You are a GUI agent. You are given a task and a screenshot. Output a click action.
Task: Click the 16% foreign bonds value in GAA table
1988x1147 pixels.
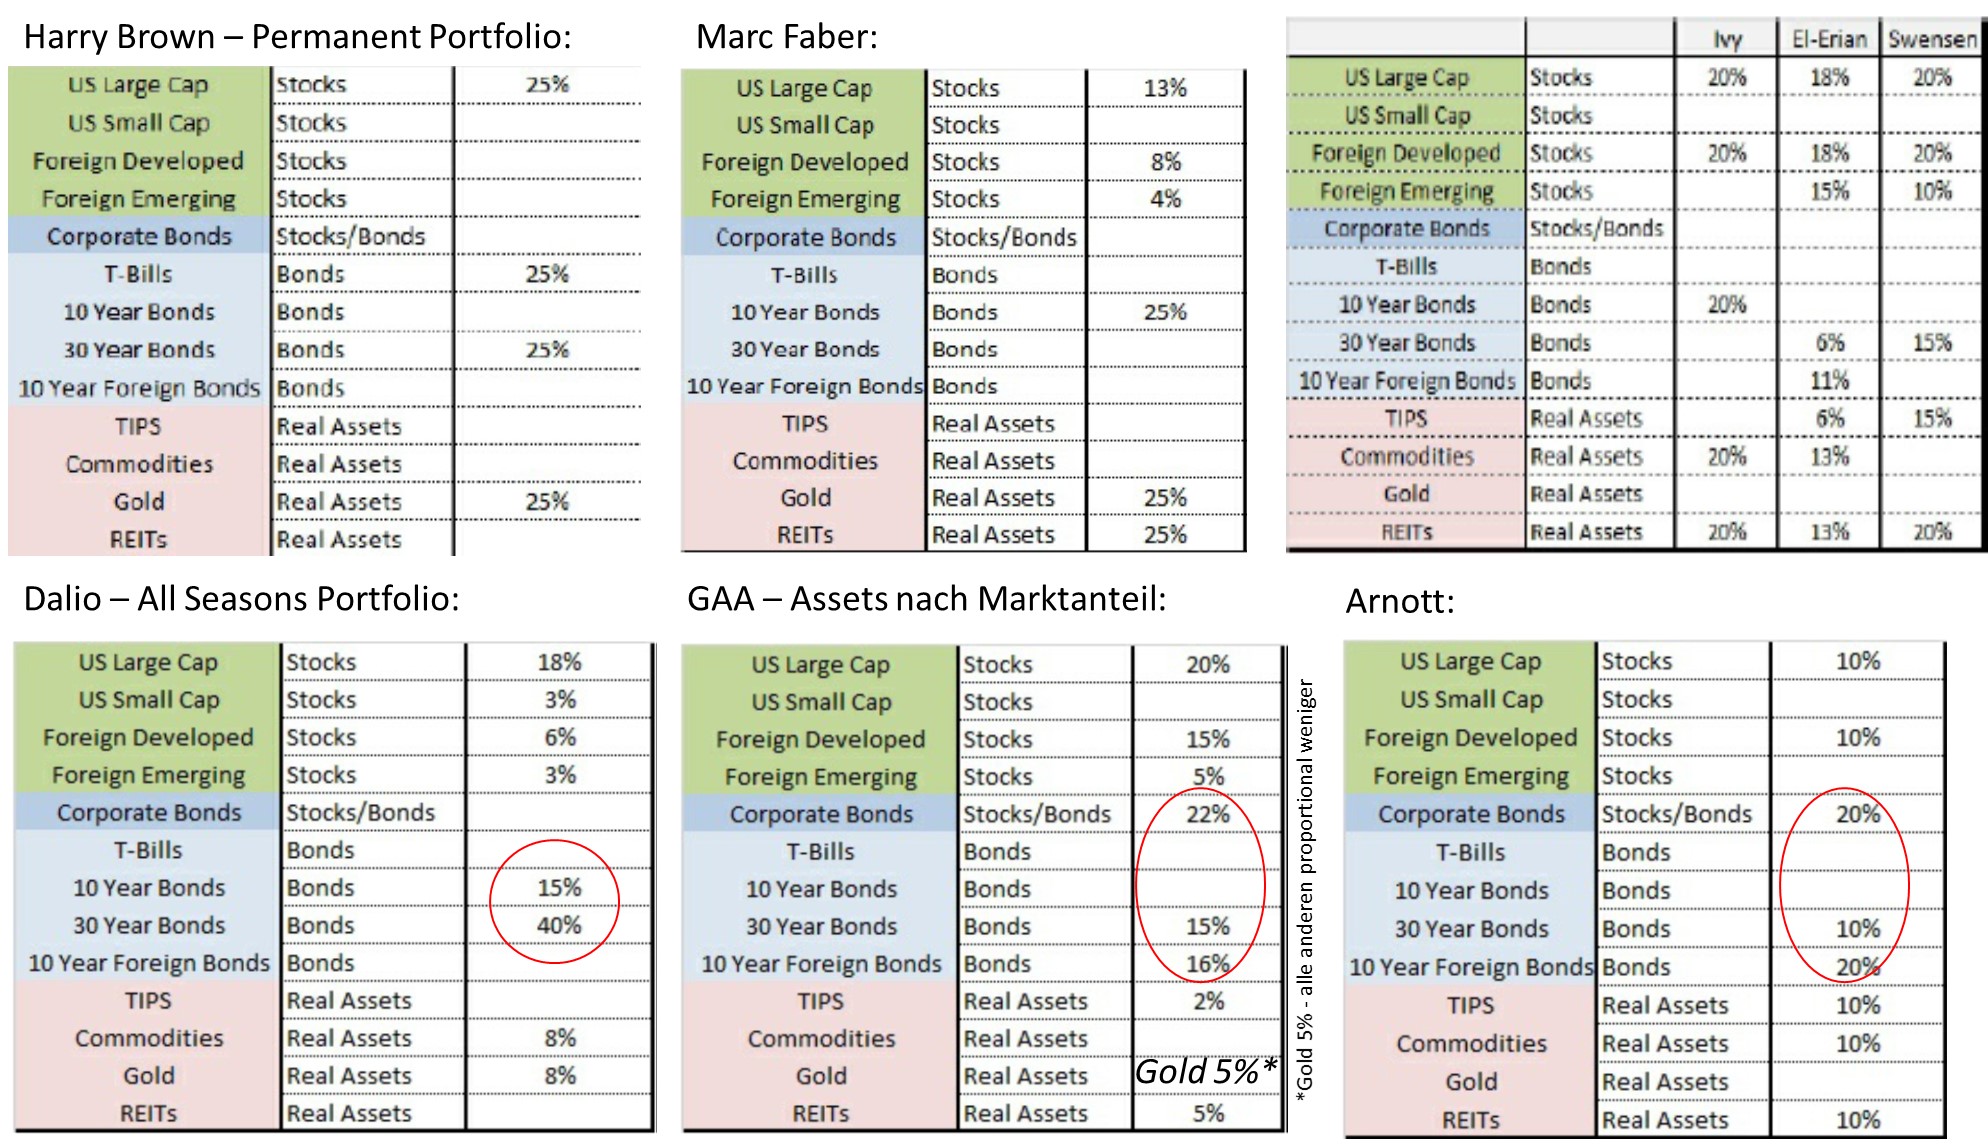[1207, 964]
